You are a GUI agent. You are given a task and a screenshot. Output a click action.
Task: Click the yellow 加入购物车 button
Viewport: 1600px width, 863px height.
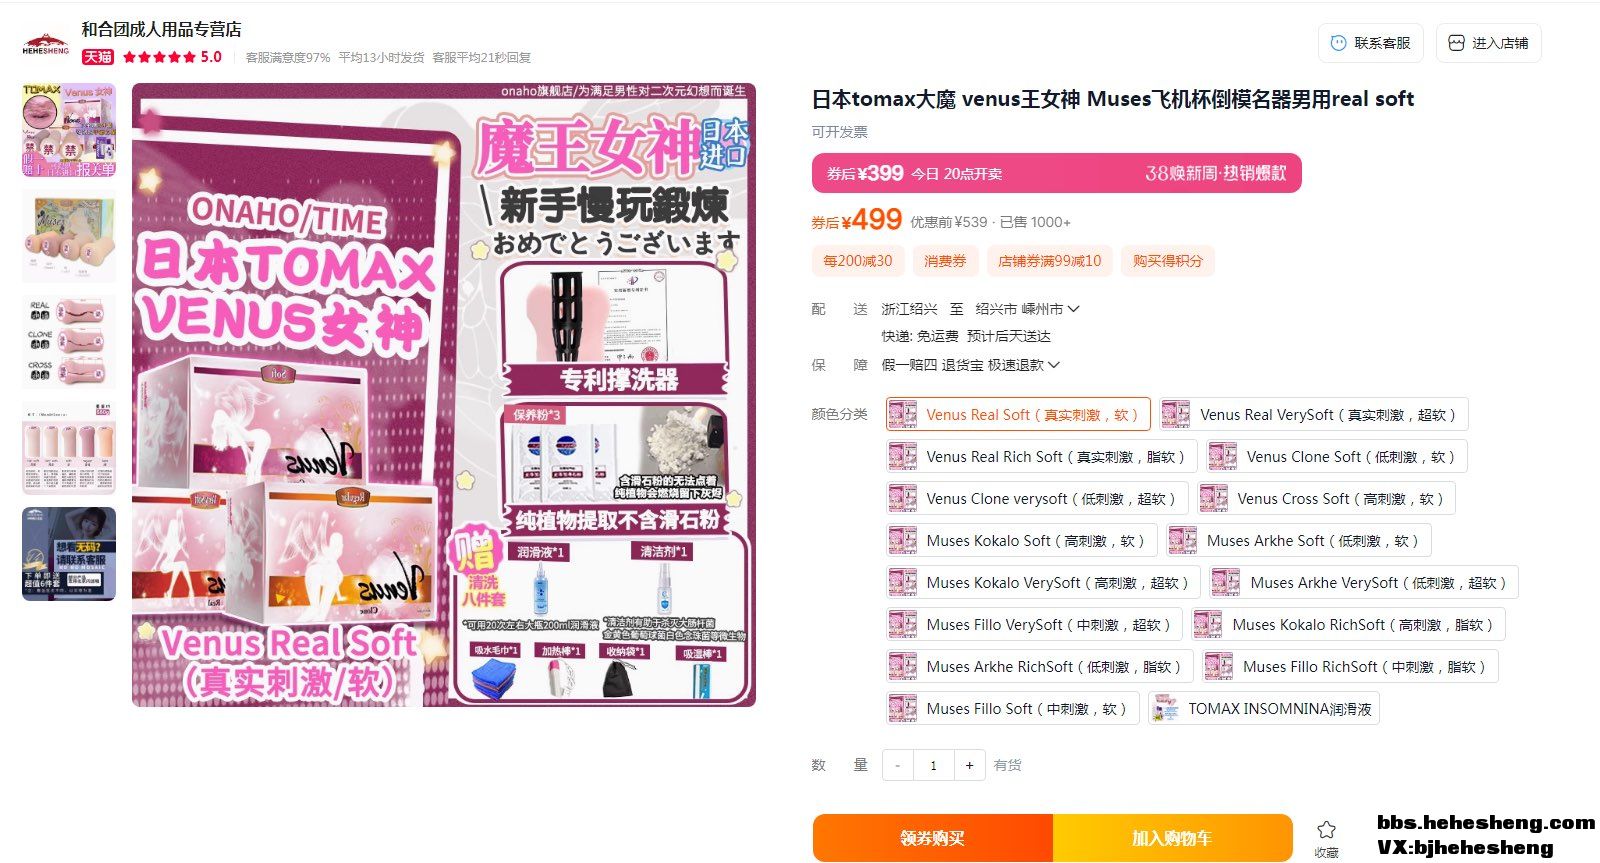(1172, 838)
